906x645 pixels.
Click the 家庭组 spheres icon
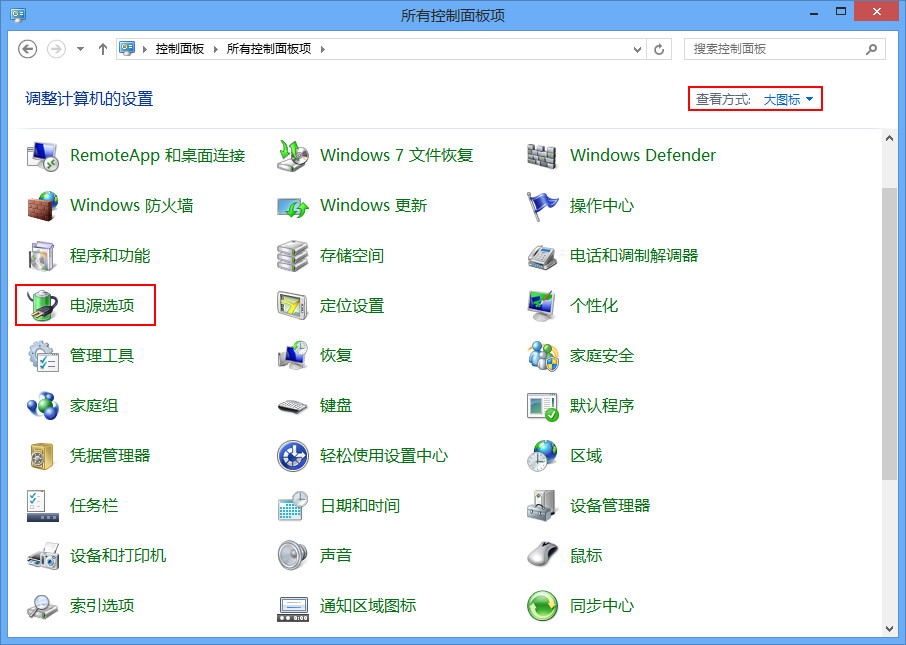(43, 406)
